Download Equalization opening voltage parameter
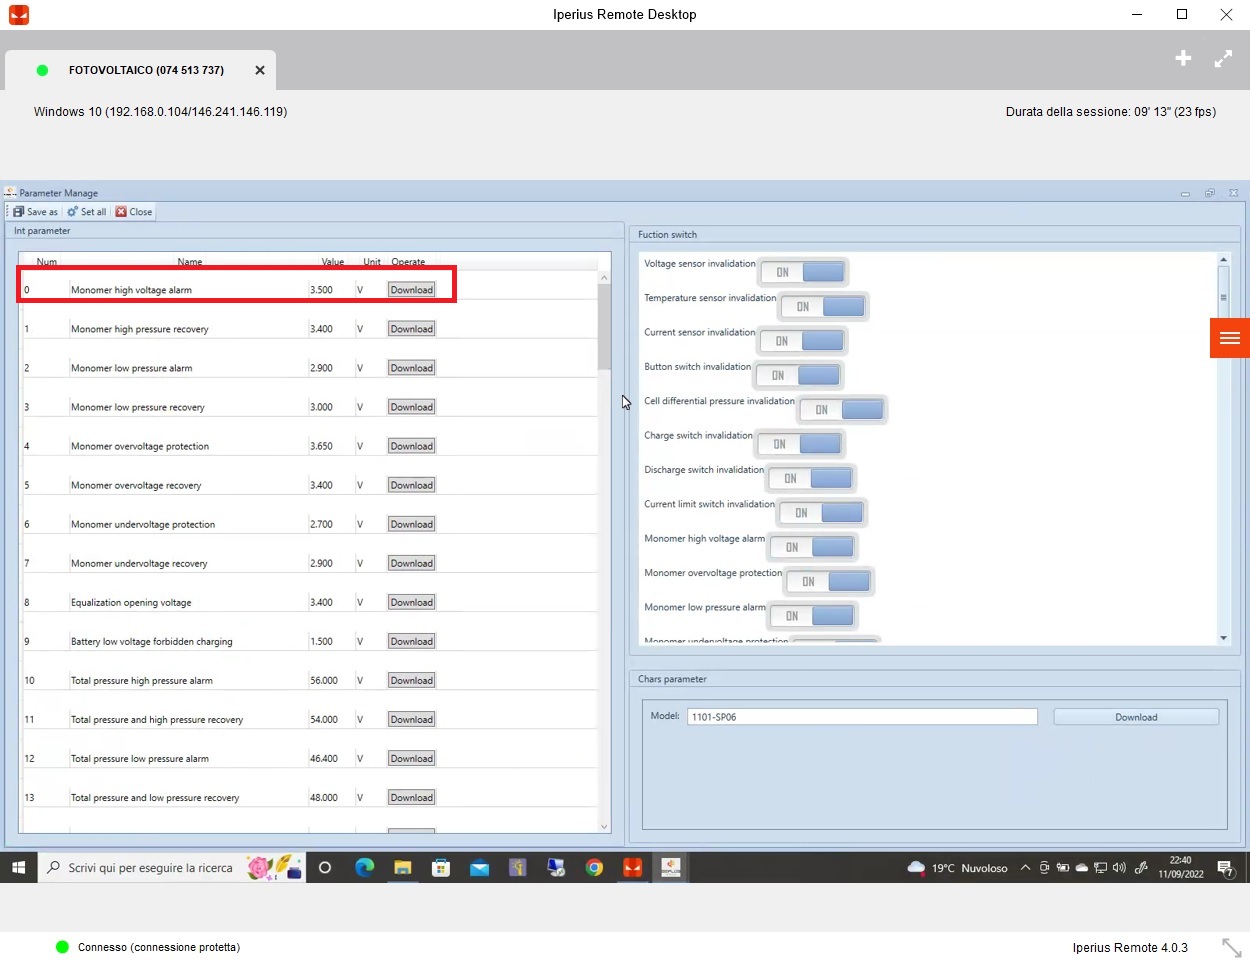The height and width of the screenshot is (964, 1250). [411, 602]
